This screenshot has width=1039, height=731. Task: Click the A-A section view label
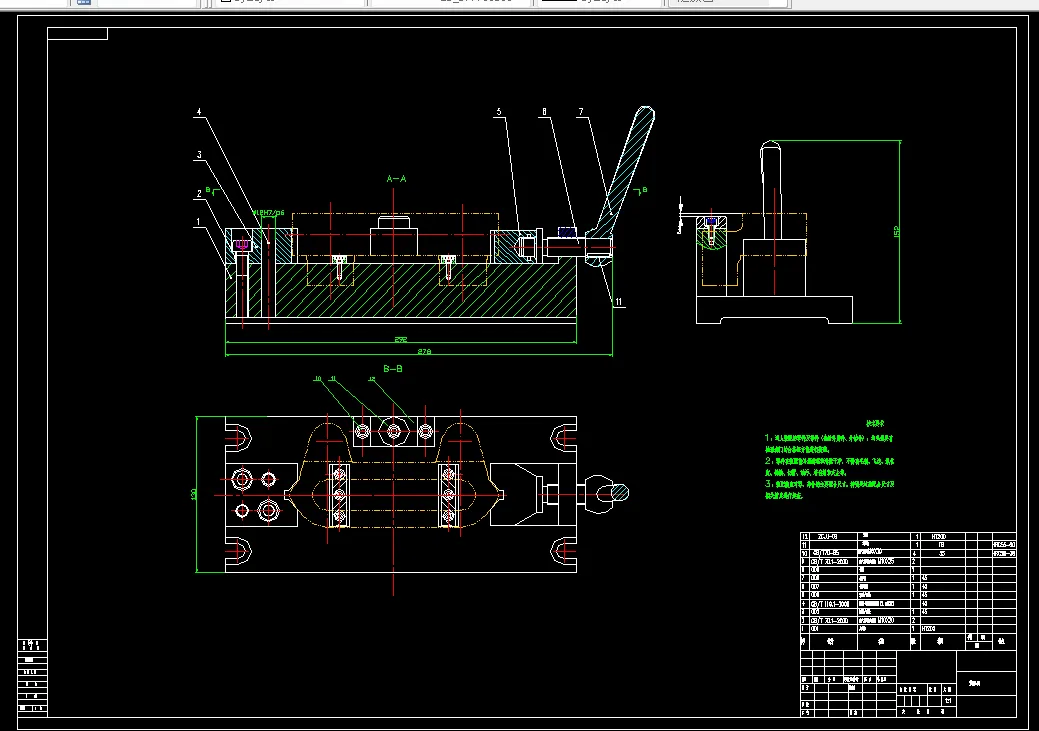click(396, 178)
